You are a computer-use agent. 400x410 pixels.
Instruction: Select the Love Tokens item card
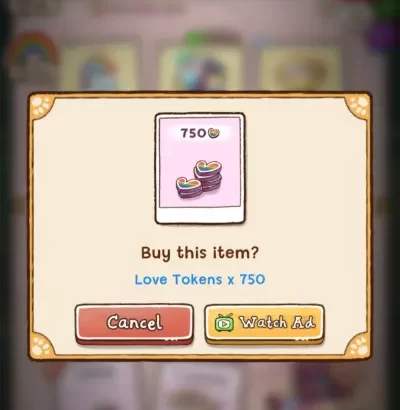(200, 168)
